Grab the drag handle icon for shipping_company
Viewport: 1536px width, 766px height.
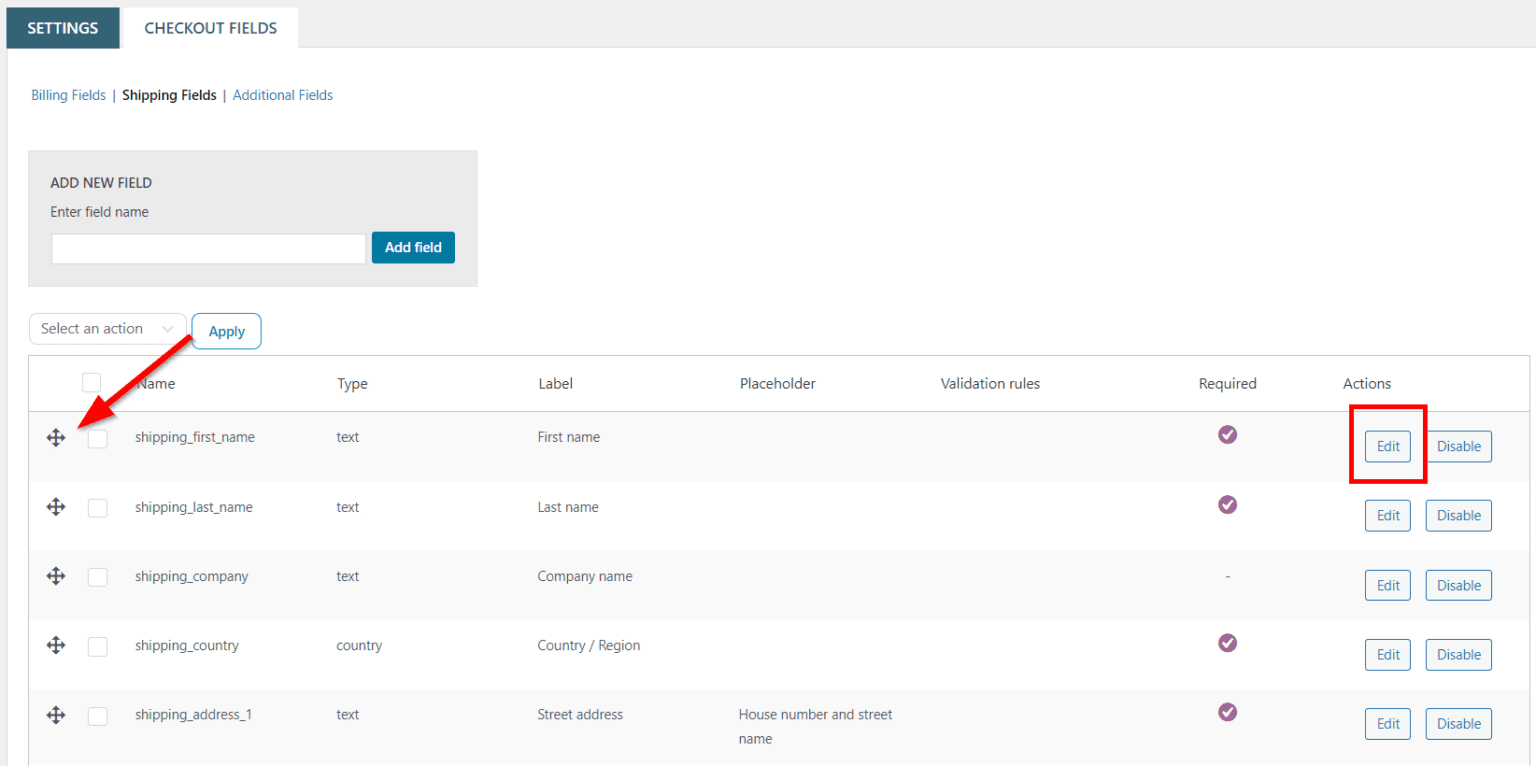click(56, 576)
